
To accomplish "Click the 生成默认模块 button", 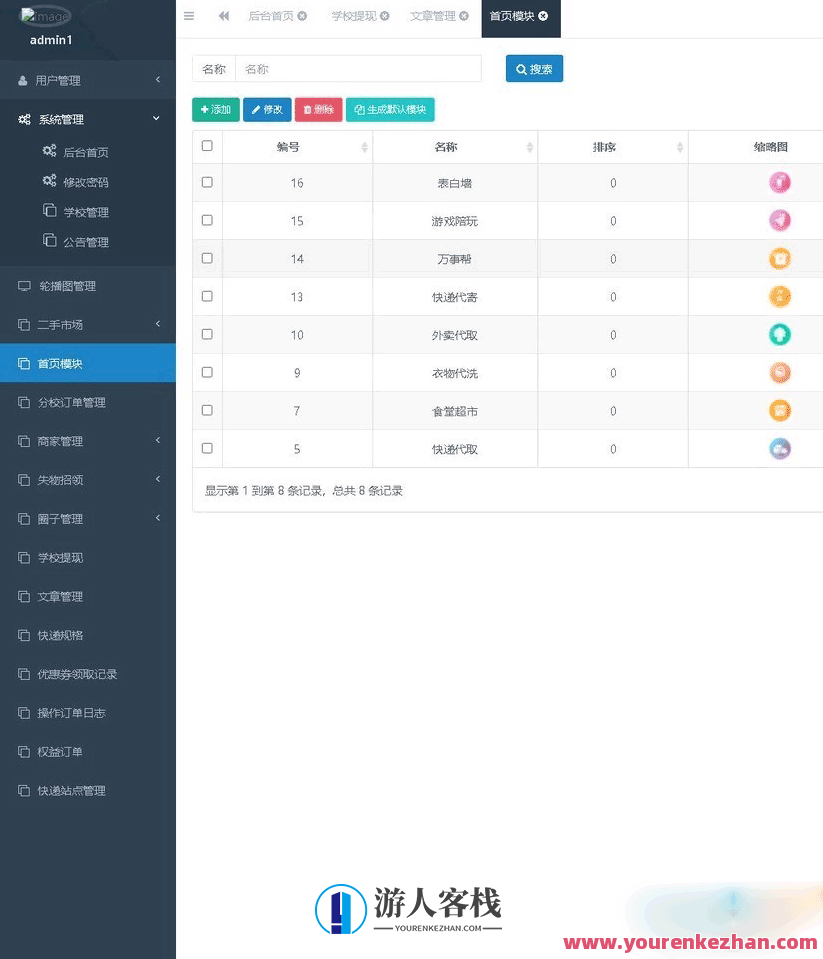I will 390,110.
